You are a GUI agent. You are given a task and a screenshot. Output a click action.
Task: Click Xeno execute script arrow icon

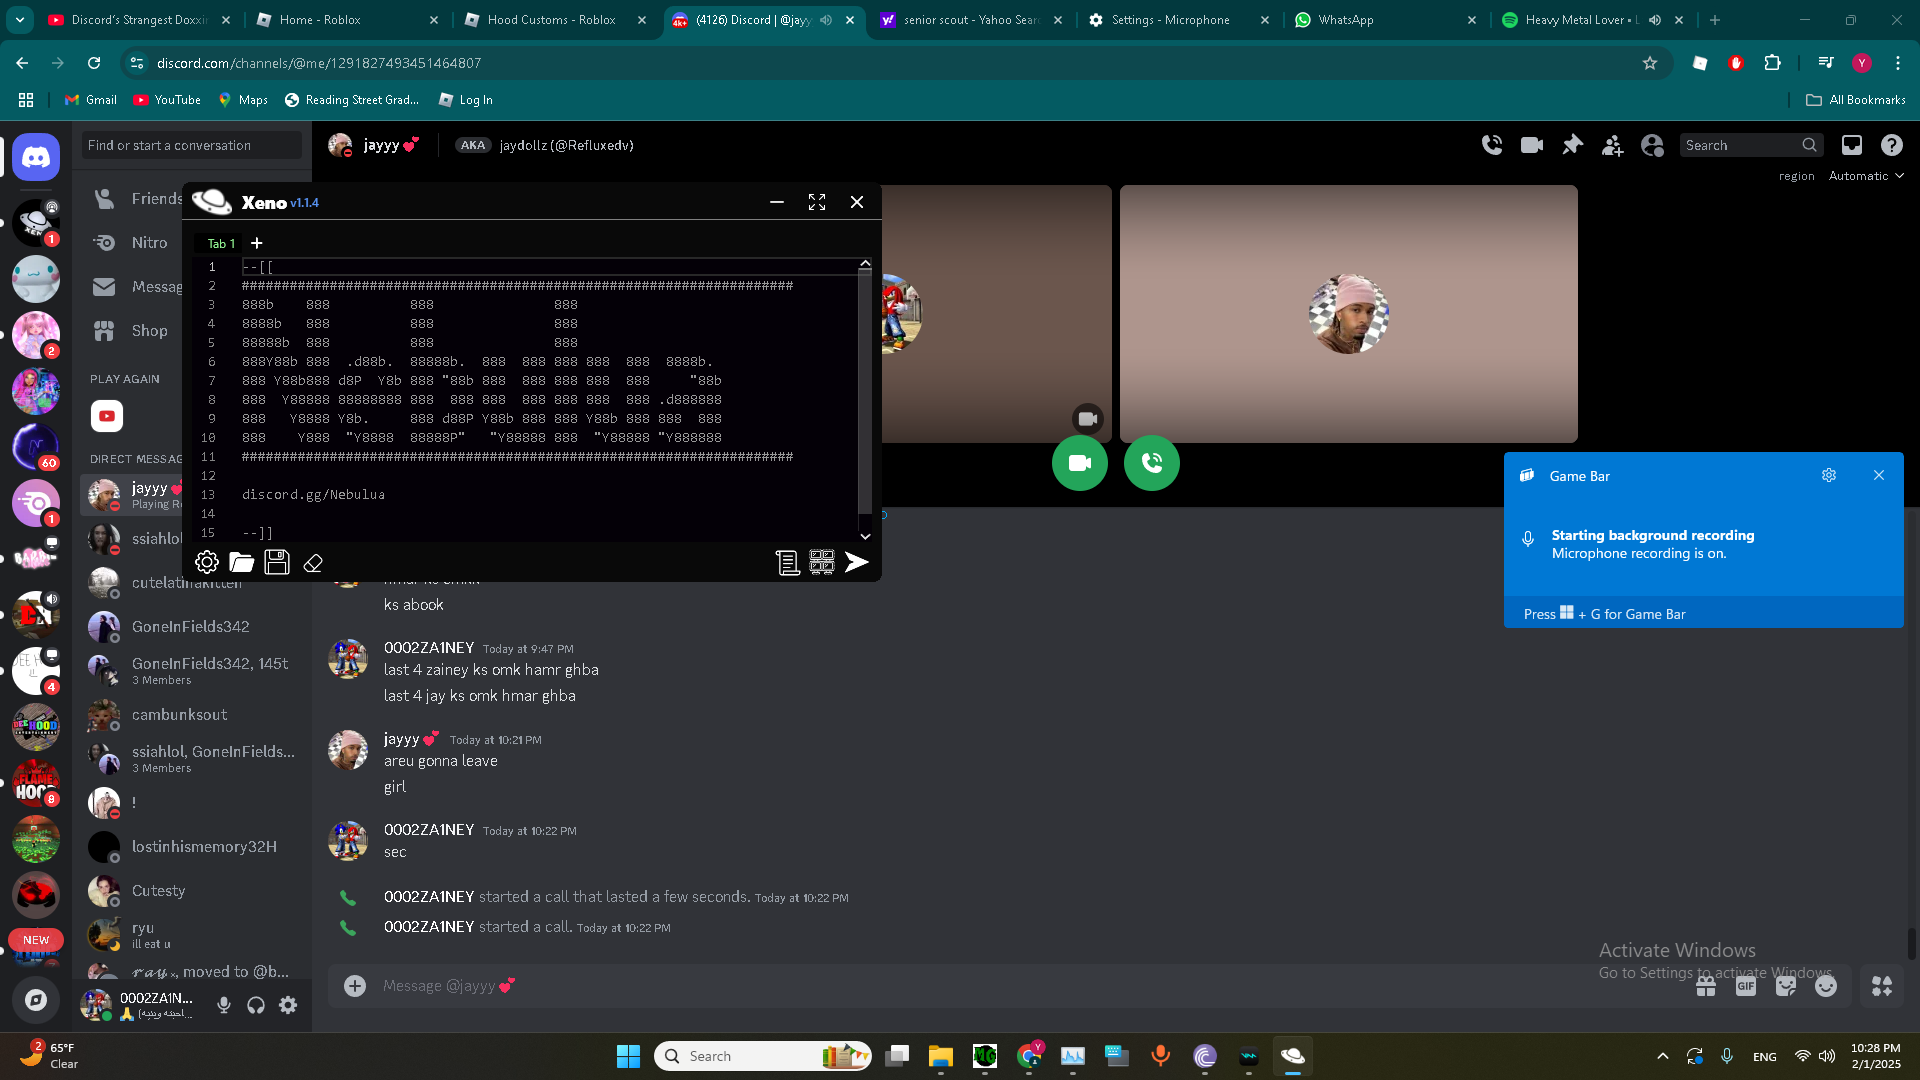pyautogui.click(x=856, y=563)
